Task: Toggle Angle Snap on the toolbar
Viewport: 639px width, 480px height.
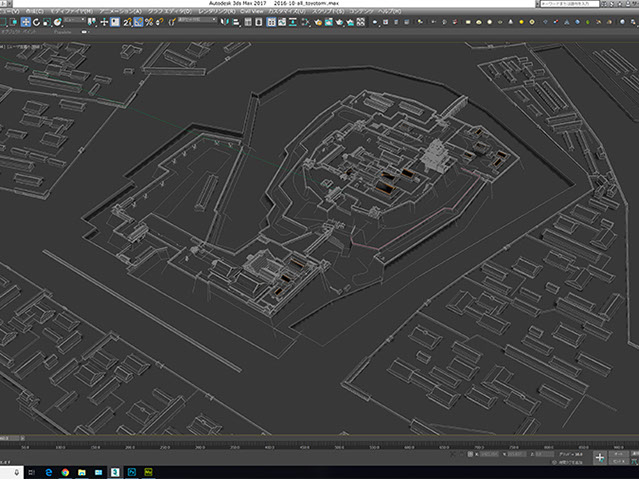Action: pos(136,21)
